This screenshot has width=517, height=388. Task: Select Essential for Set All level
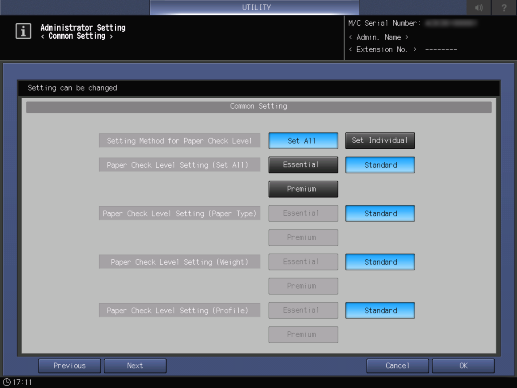[303, 165]
